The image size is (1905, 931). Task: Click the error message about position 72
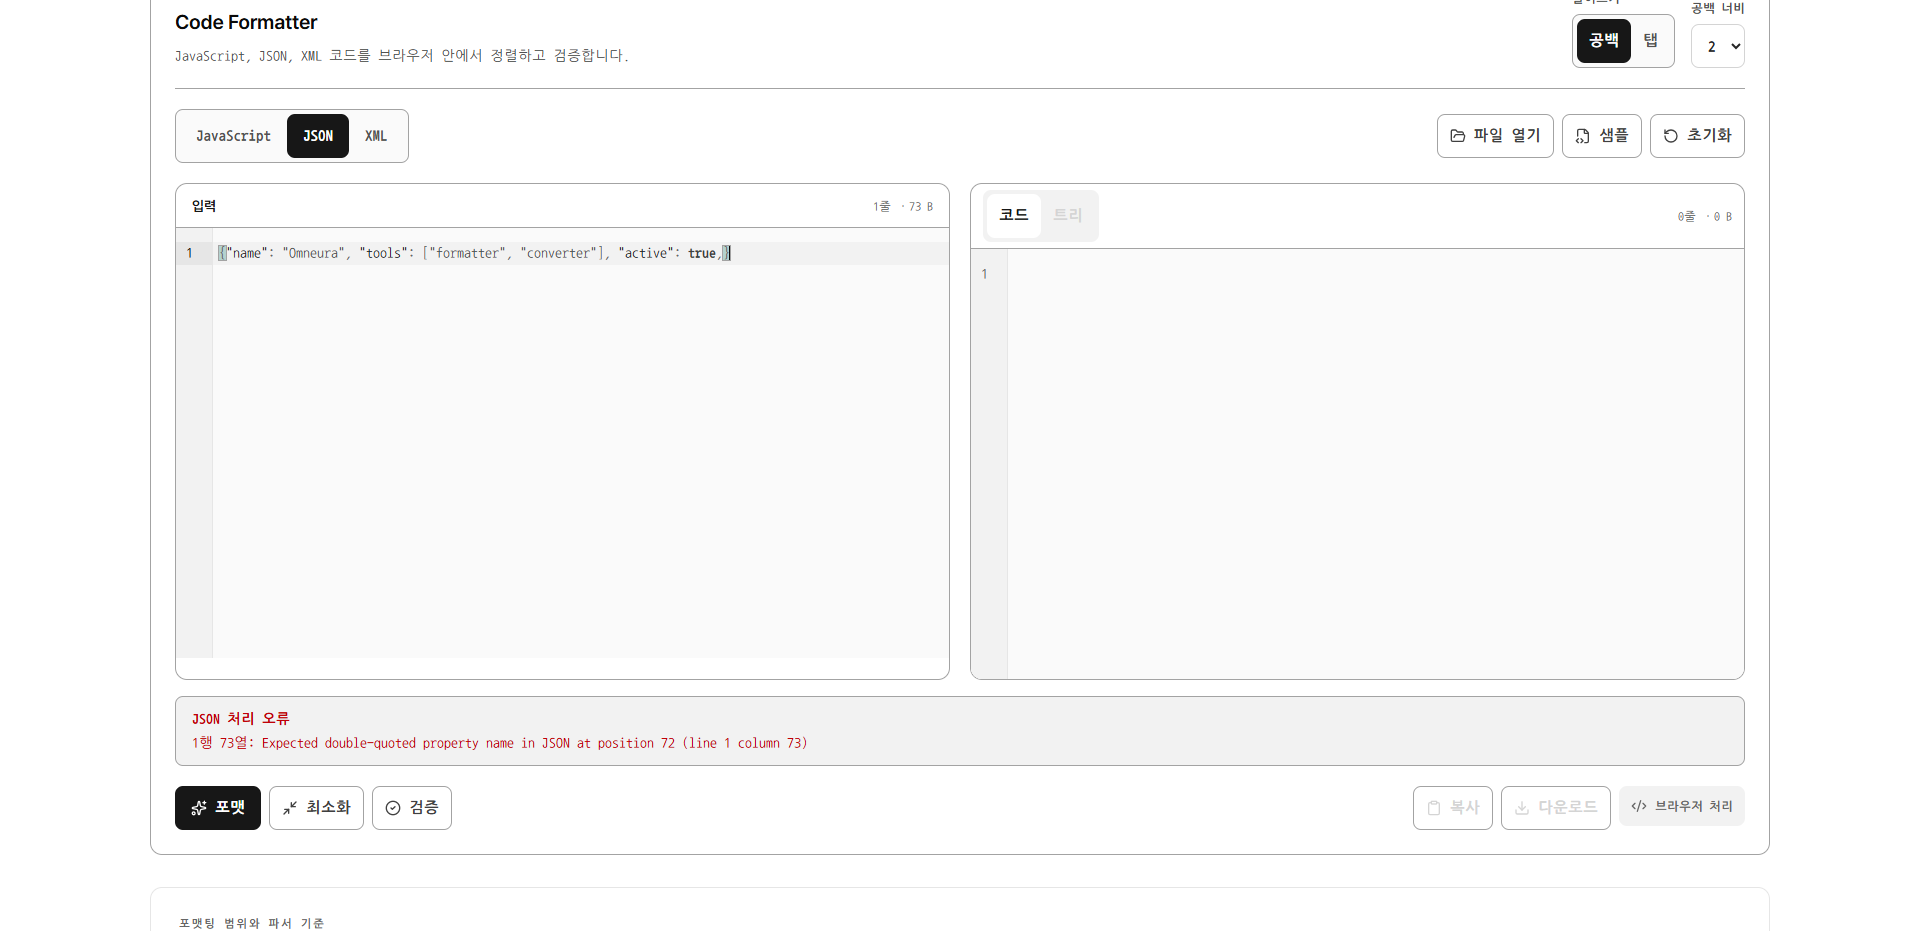pyautogui.click(x=500, y=743)
